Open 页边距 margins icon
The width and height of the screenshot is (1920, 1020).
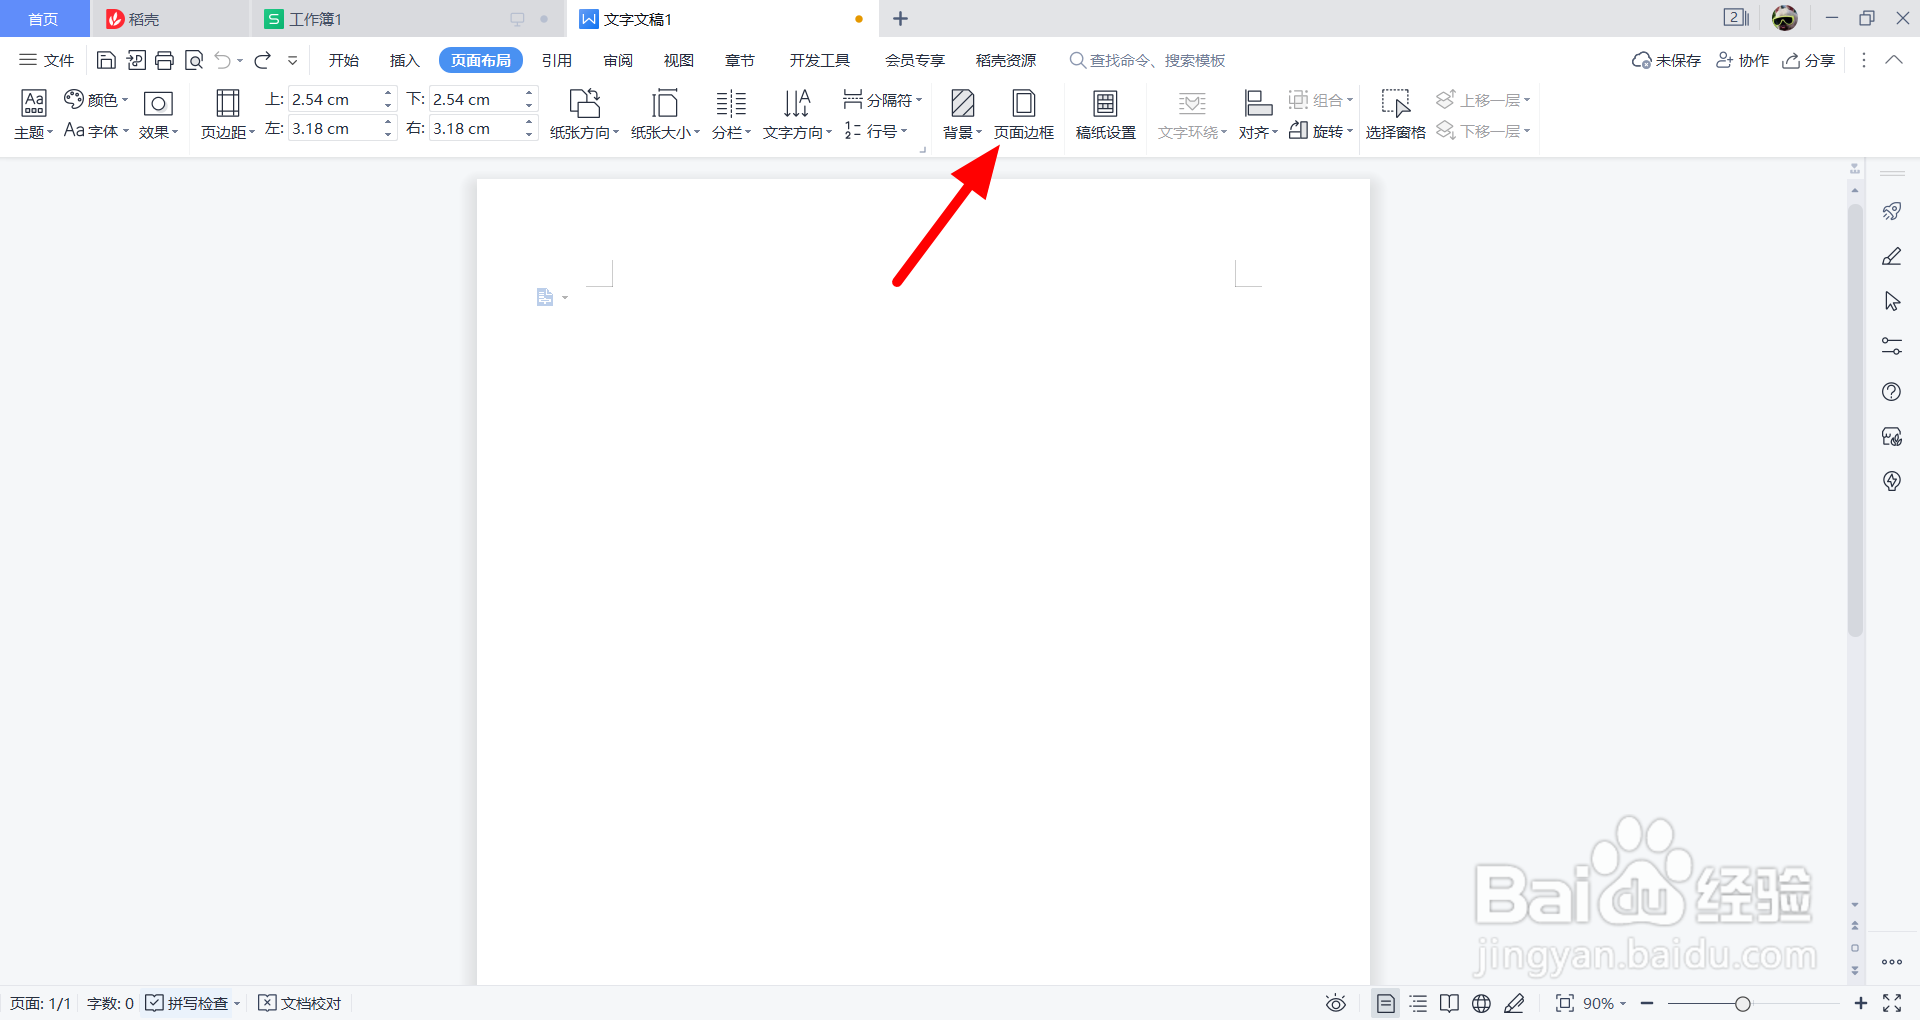pos(228,115)
